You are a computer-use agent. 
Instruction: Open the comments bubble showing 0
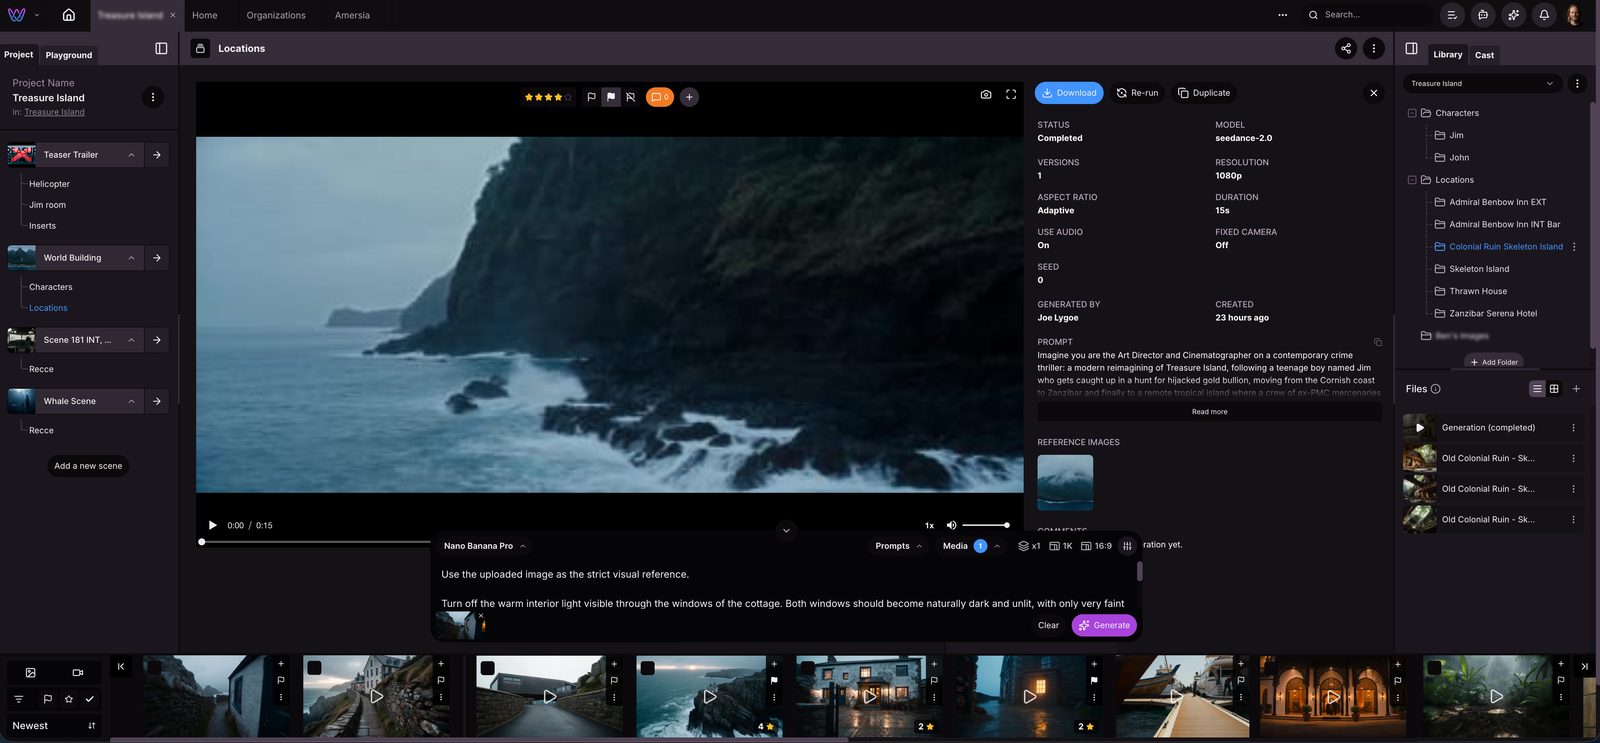coord(660,97)
